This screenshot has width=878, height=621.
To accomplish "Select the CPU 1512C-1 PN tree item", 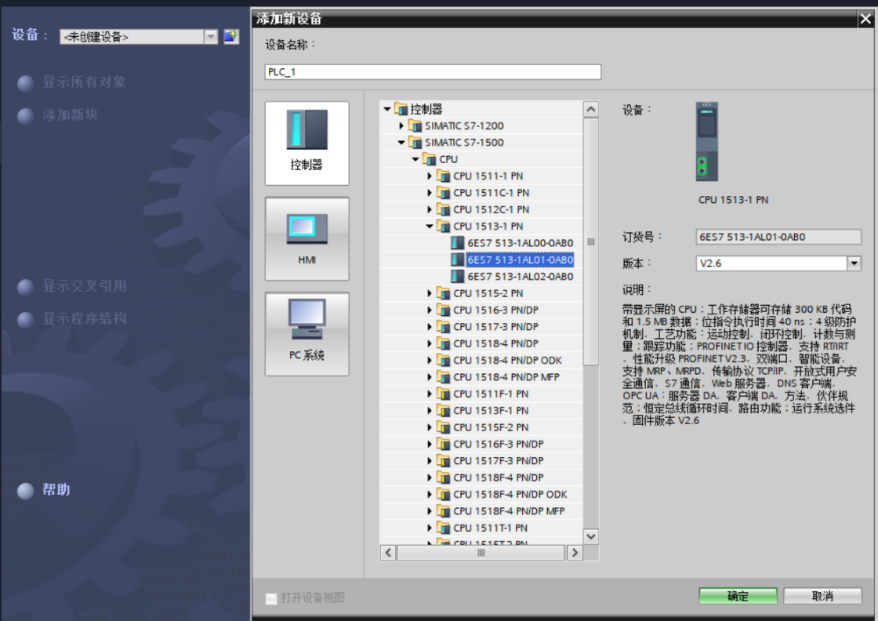I will pos(491,209).
